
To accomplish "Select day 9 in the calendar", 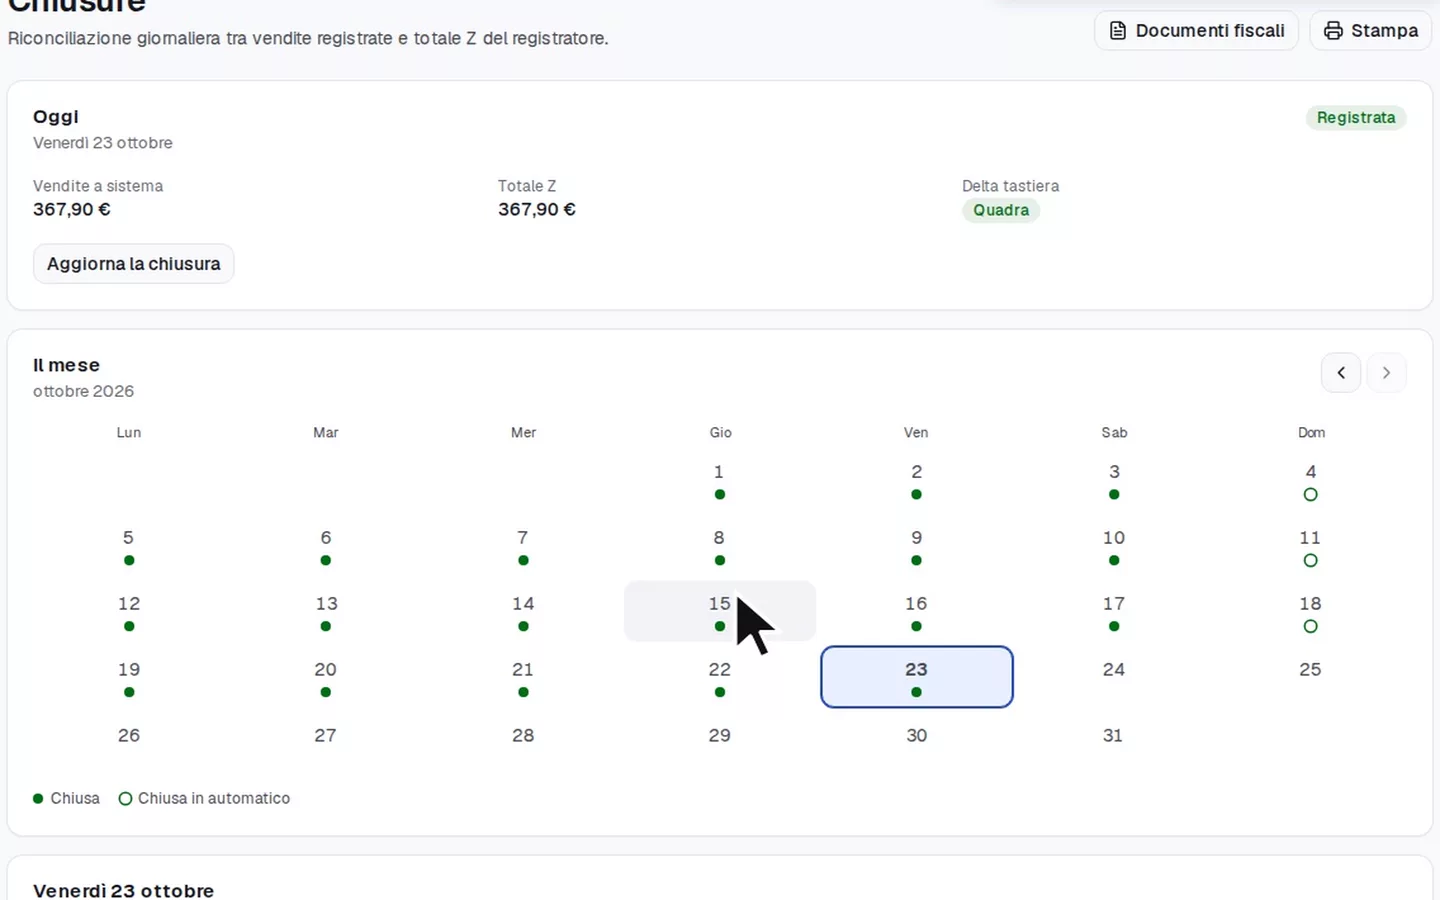I will tap(917, 545).
